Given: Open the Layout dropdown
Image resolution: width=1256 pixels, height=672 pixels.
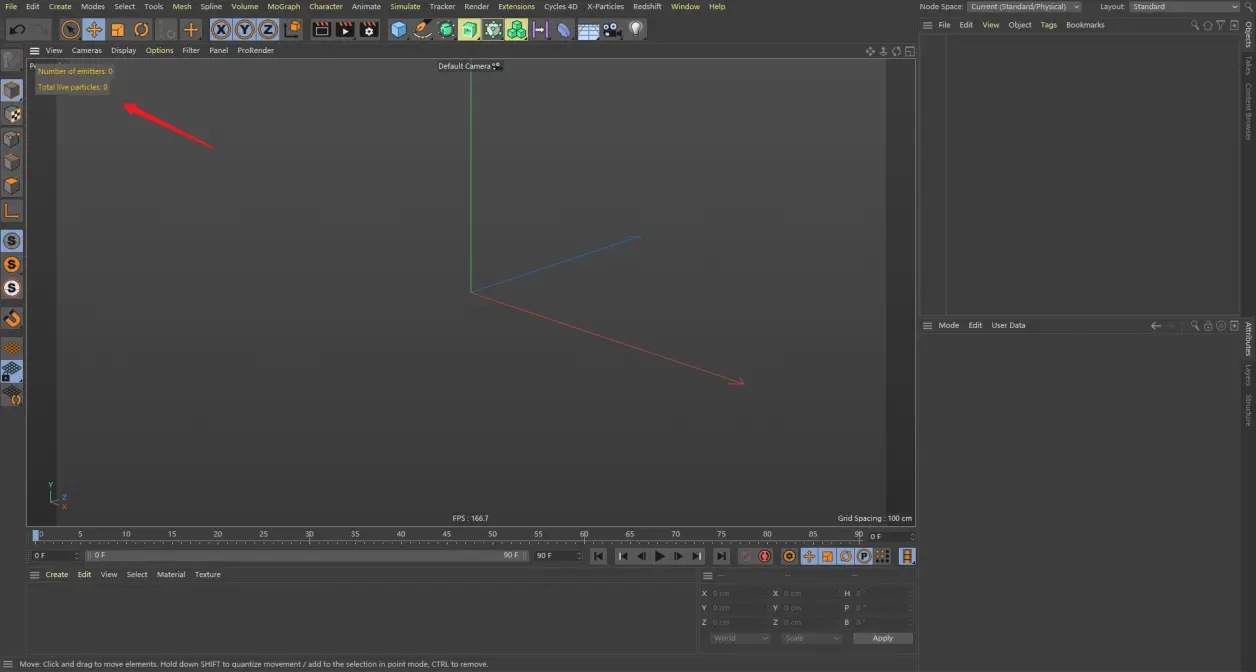Looking at the screenshot, I should (1185, 6).
